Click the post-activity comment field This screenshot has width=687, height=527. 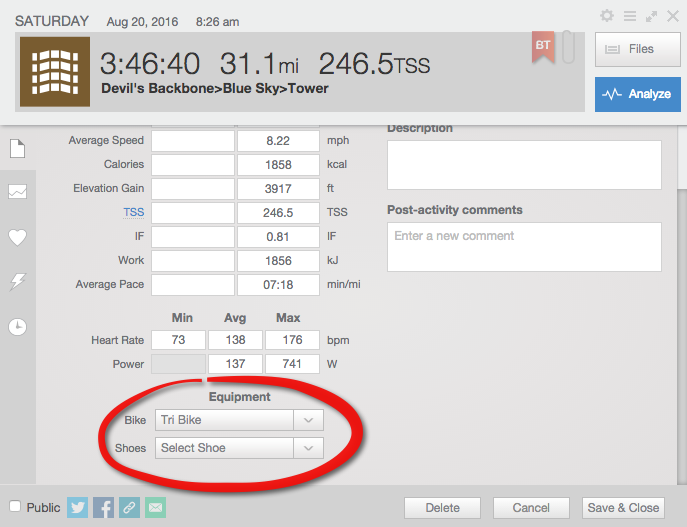coord(524,247)
